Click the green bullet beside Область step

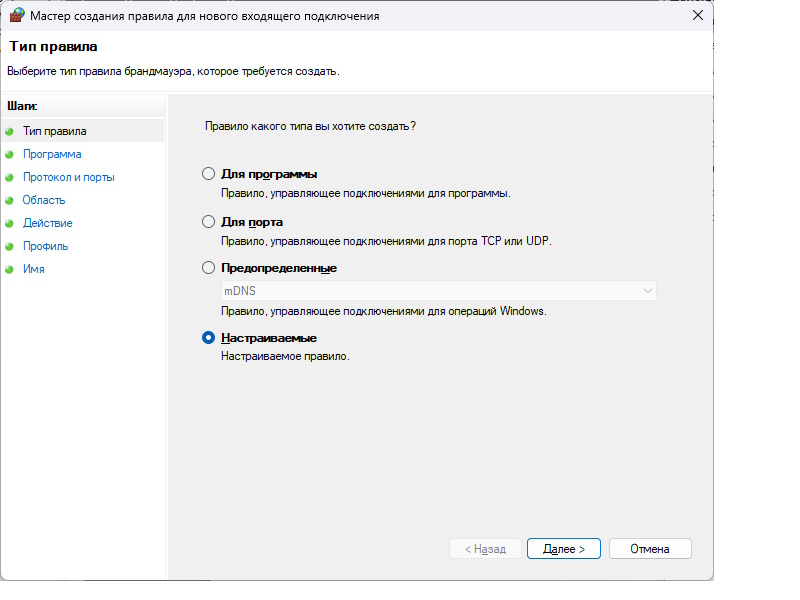(10, 200)
